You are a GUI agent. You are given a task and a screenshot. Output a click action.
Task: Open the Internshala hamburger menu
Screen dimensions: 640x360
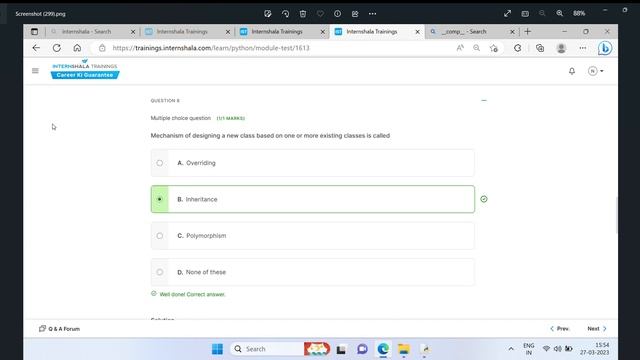(x=35, y=71)
